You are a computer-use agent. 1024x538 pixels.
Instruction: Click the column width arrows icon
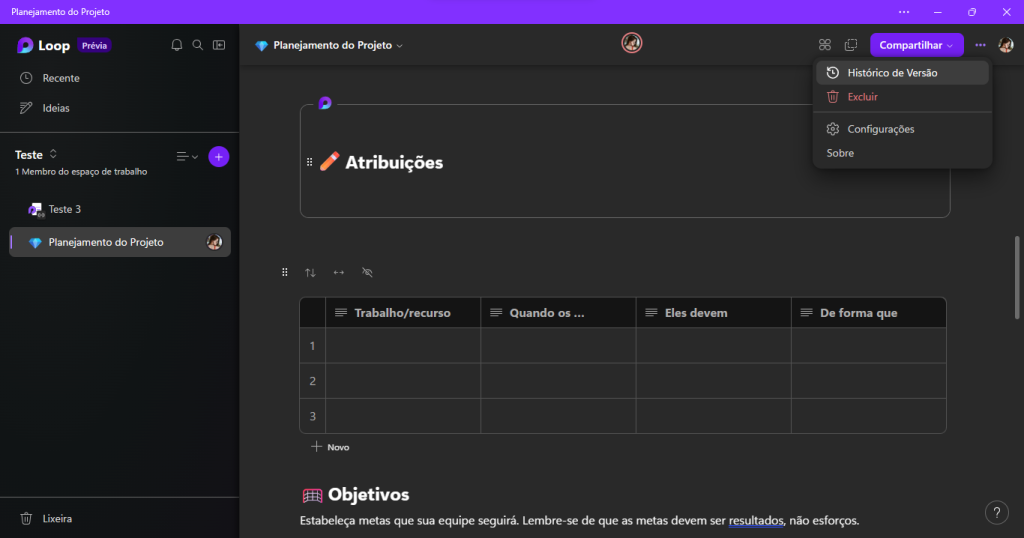click(x=338, y=272)
